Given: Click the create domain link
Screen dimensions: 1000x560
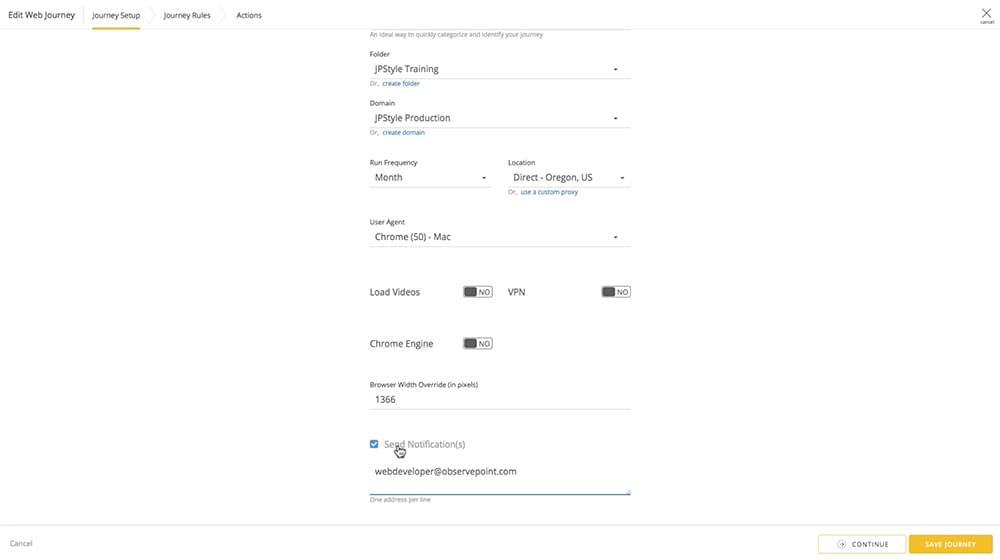Looking at the screenshot, I should click(403, 132).
